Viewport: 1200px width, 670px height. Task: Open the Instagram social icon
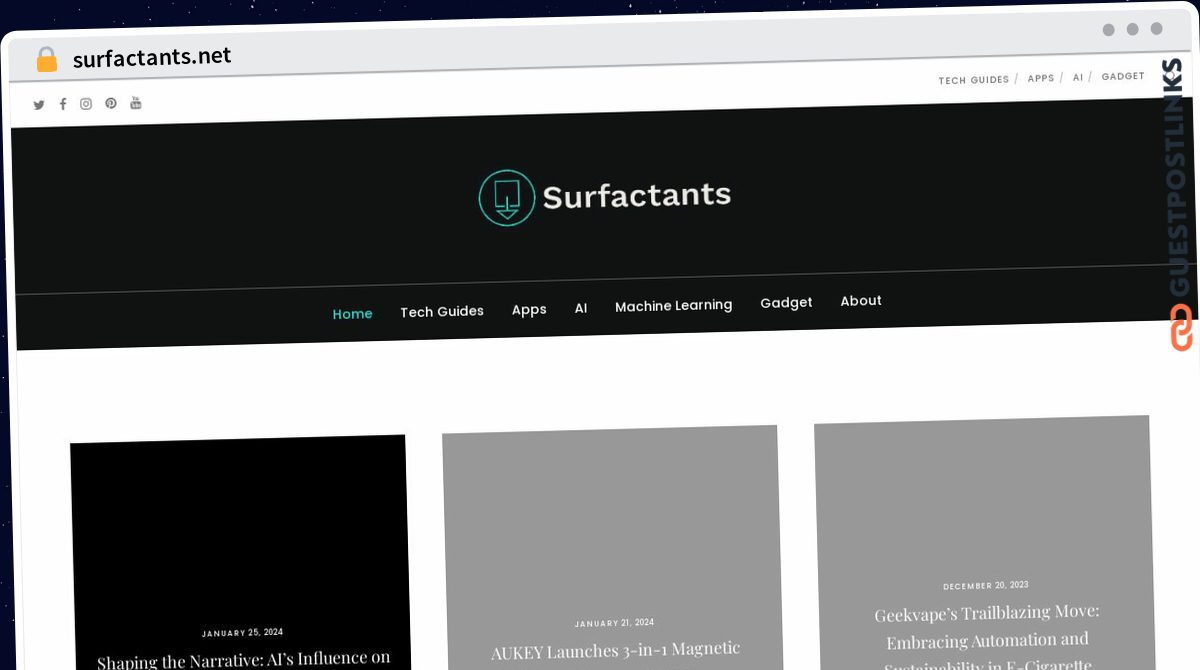[x=86, y=104]
